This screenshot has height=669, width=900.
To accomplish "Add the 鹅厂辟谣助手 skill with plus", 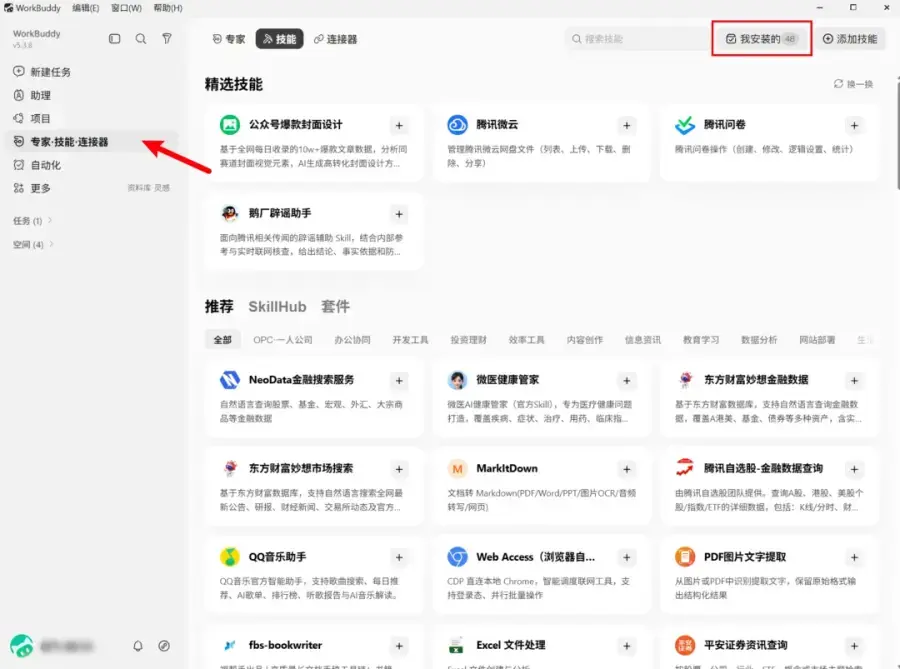I will click(x=399, y=214).
